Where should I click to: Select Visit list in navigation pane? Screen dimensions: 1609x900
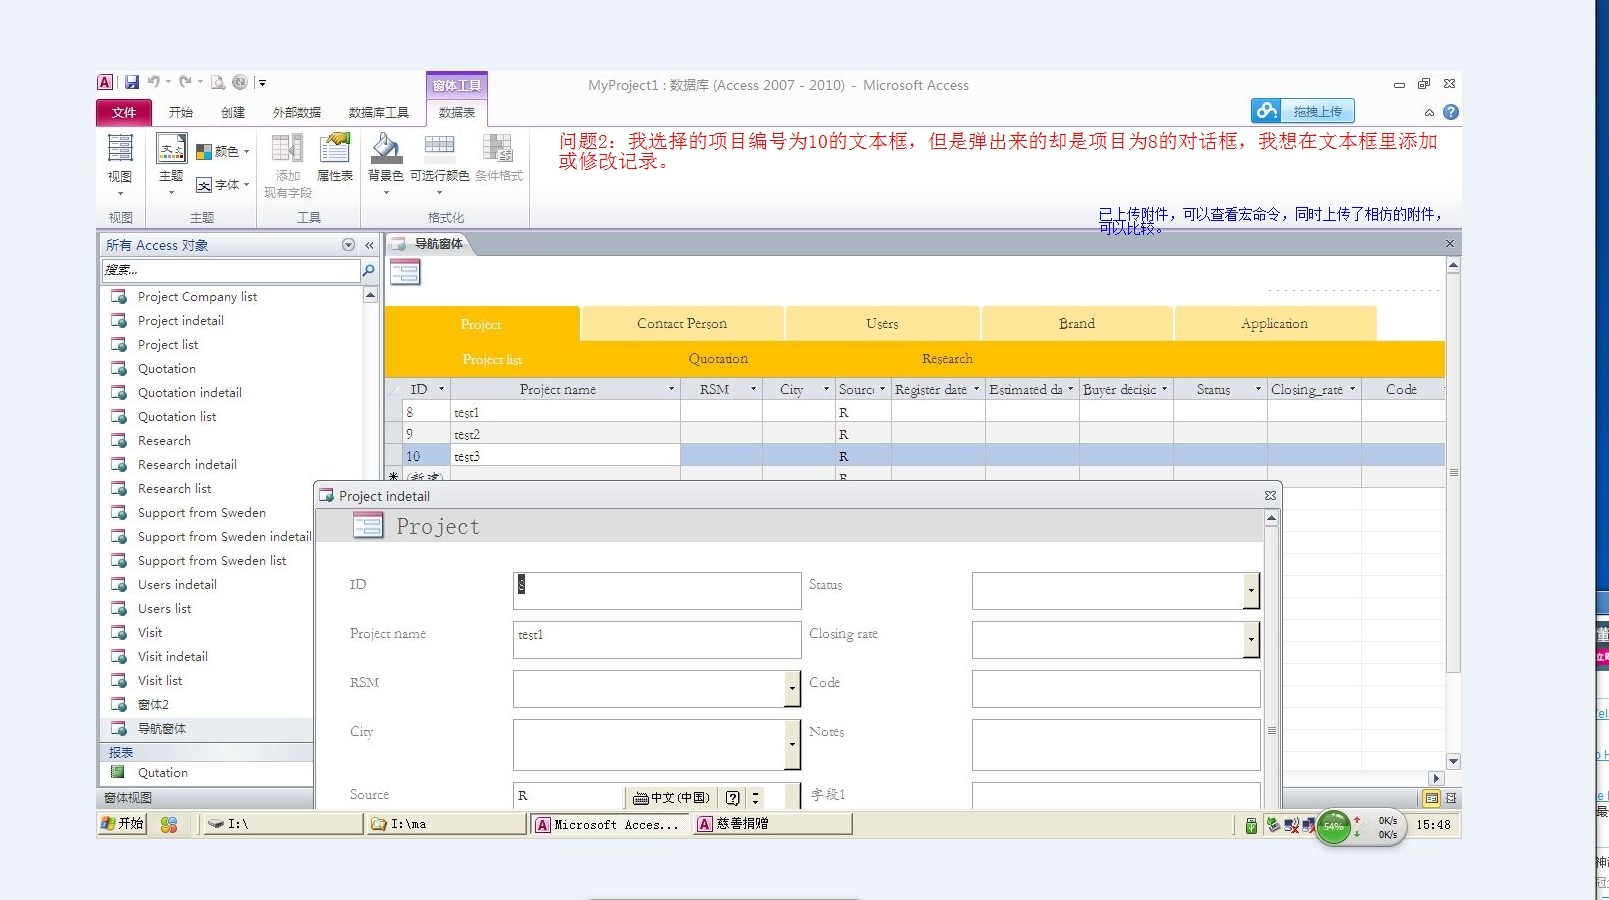(x=160, y=681)
